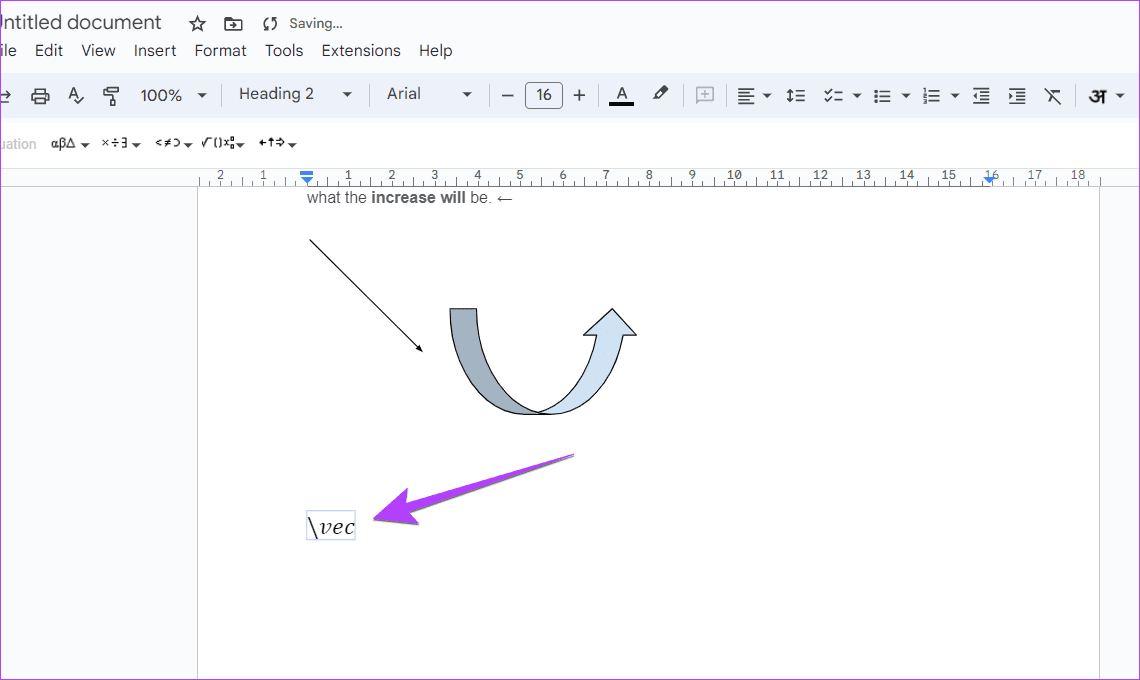The image size is (1140, 680).
Task: Open the text color picker
Action: (621, 95)
